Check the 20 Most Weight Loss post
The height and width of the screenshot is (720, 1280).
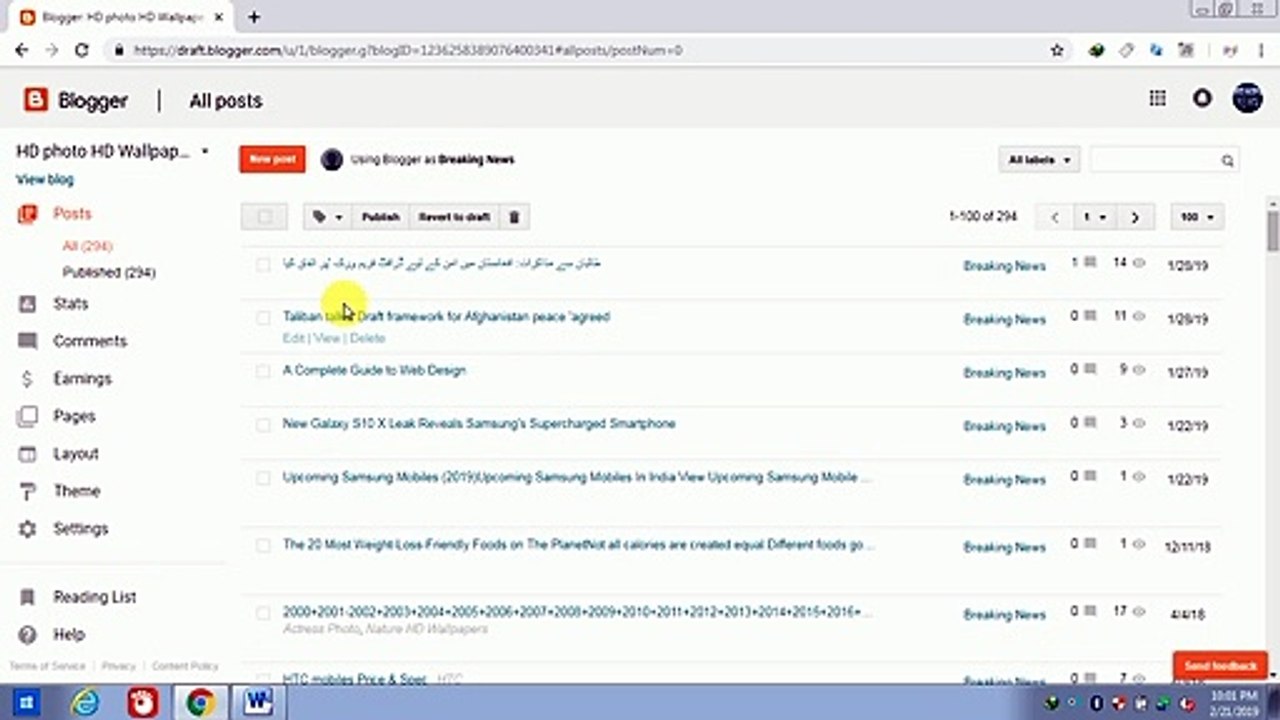[x=263, y=546]
